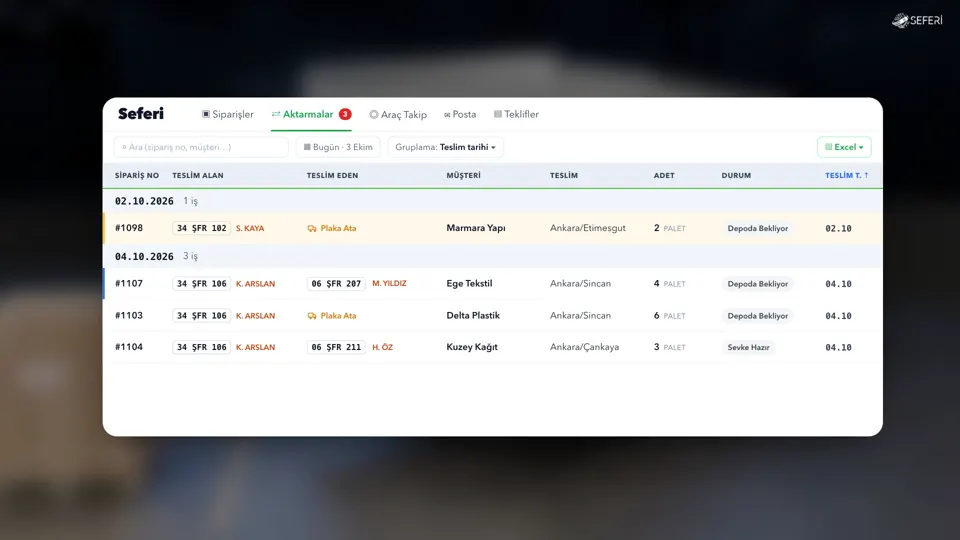
Task: Click driver name H. ÖZ
Action: point(383,347)
